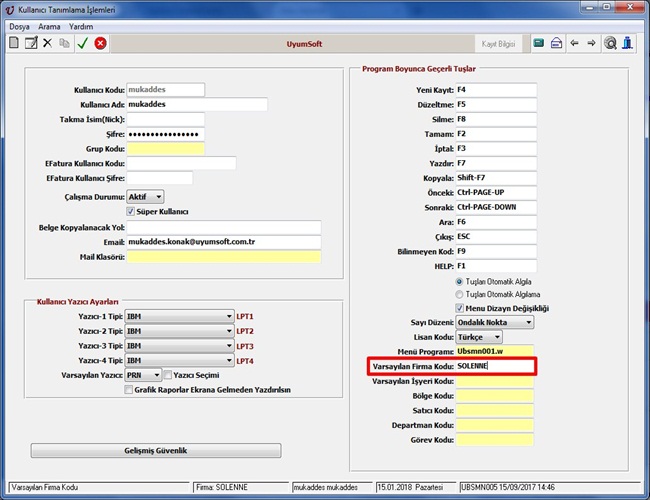Open the Dosya menu

point(19,27)
